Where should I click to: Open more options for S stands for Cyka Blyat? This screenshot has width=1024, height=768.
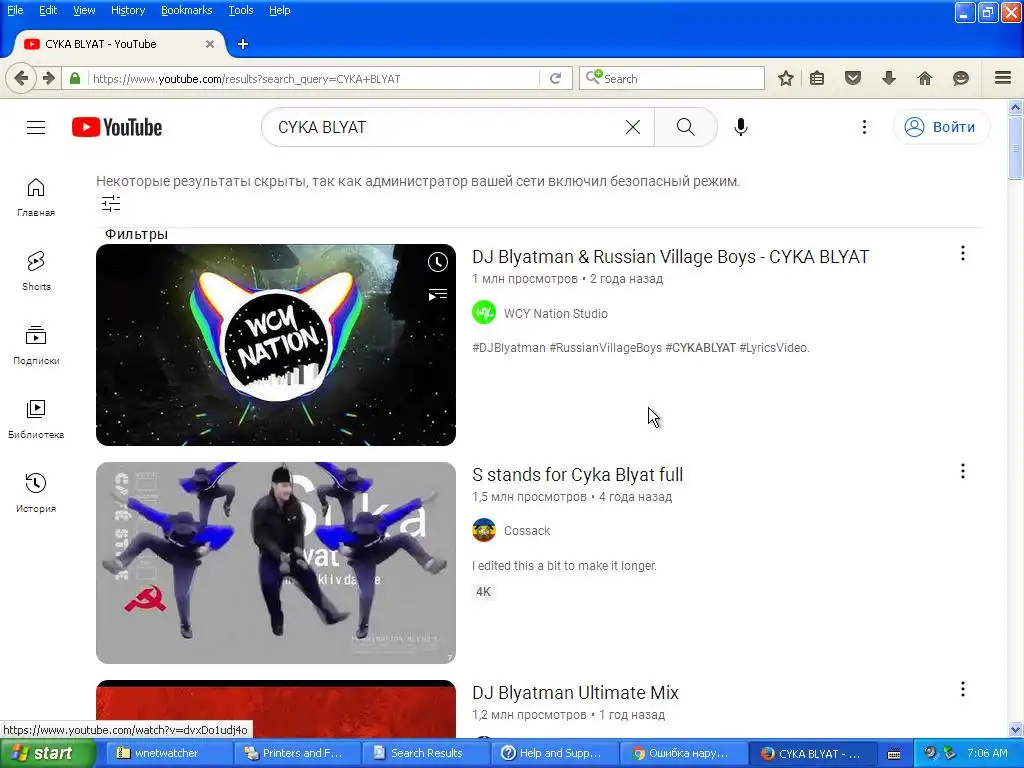point(963,472)
